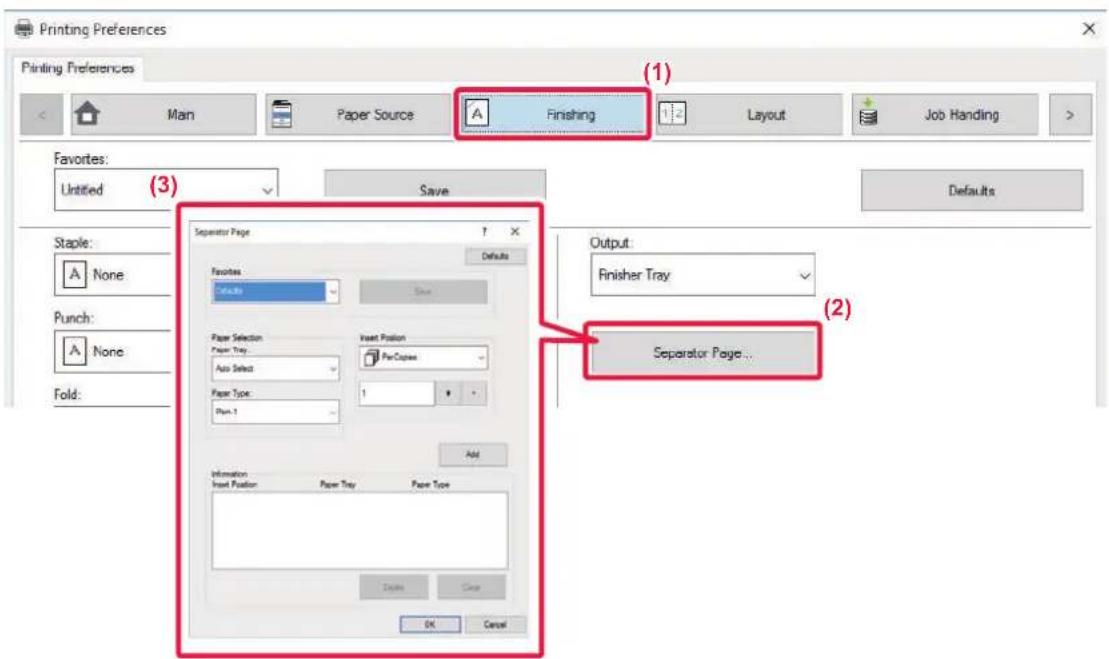This screenshot has height=659, width=1109.
Task: Click OK in the Separator Page dialog
Action: (430, 624)
